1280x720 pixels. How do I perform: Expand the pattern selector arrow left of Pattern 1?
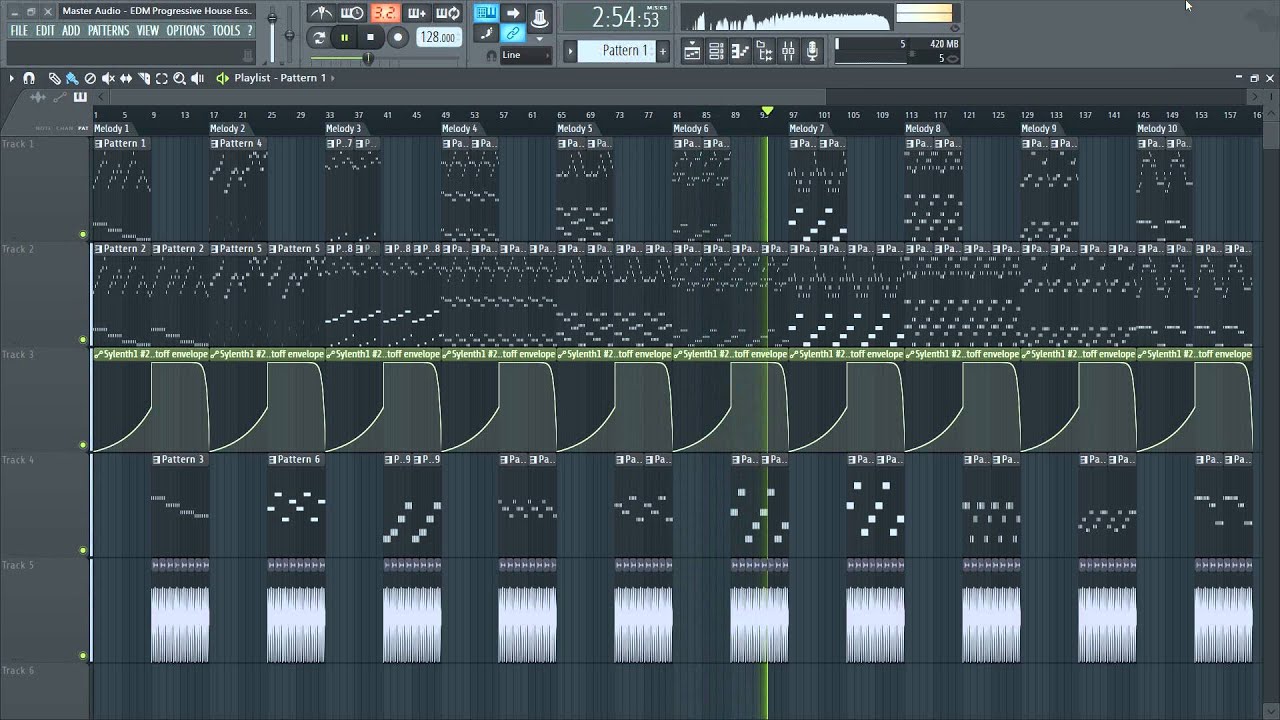pos(570,50)
